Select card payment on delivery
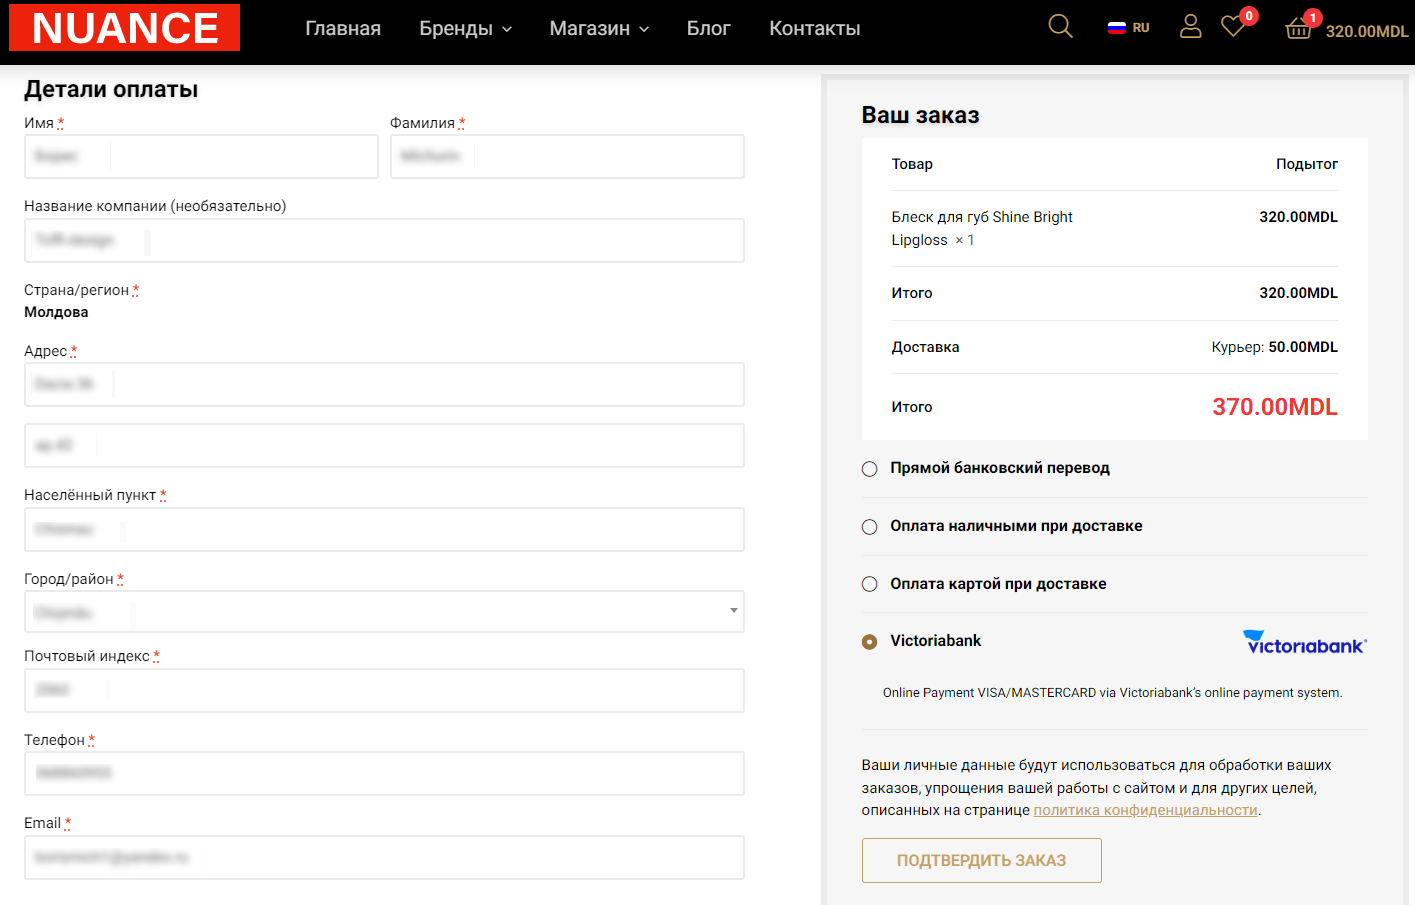This screenshot has height=905, width=1415. point(870,584)
